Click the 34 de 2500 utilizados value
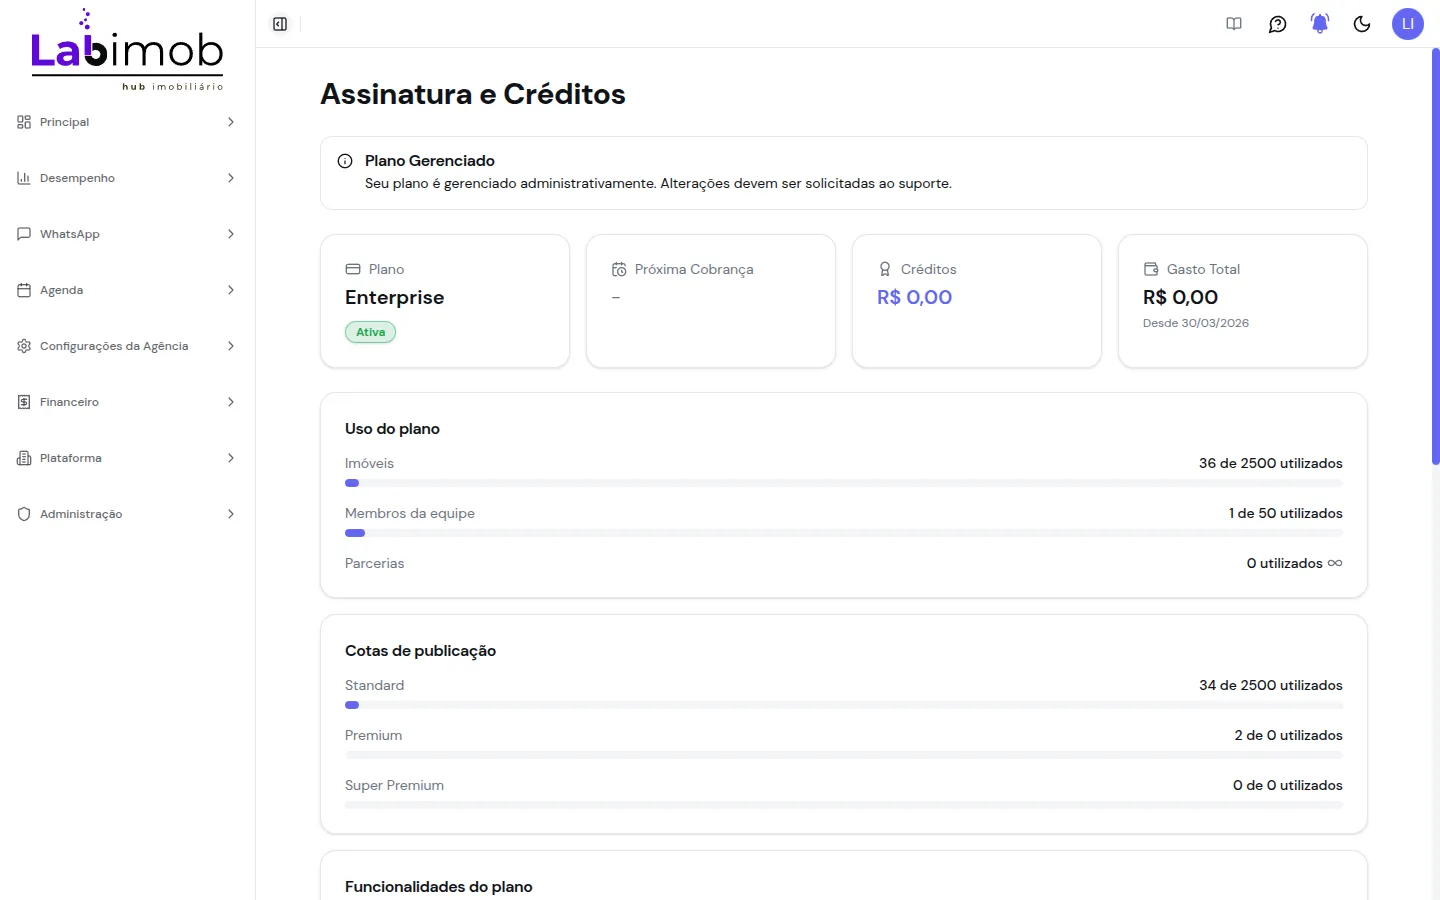Viewport: 1440px width, 900px height. click(1271, 685)
